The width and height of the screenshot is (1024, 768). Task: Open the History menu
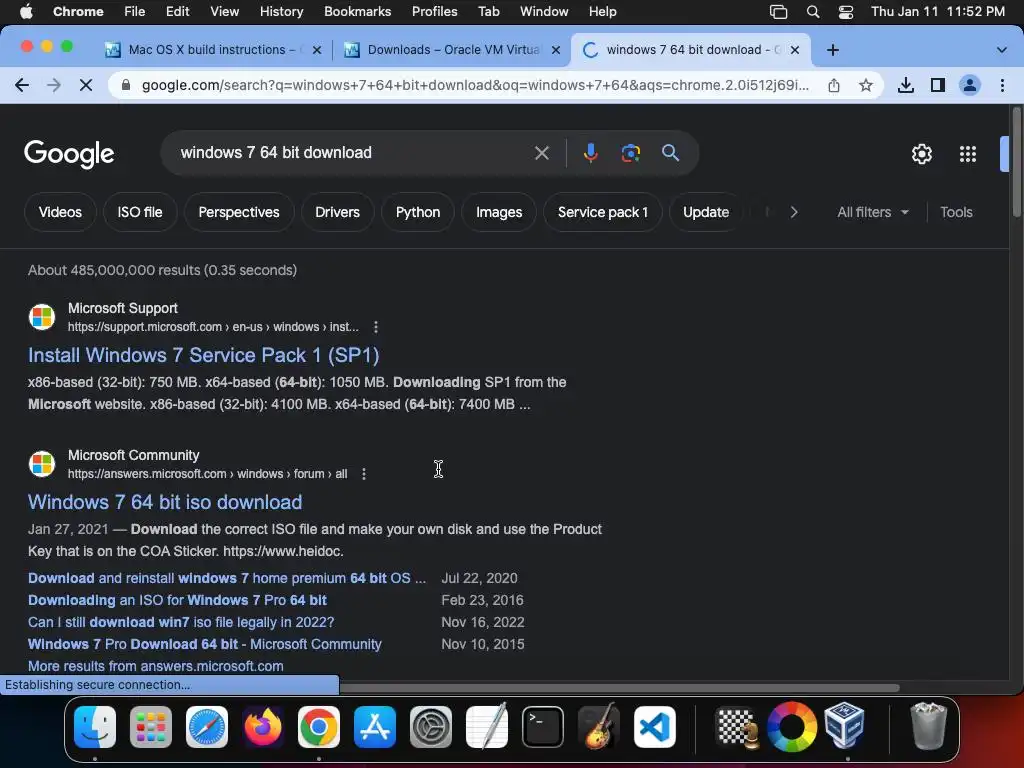click(281, 12)
